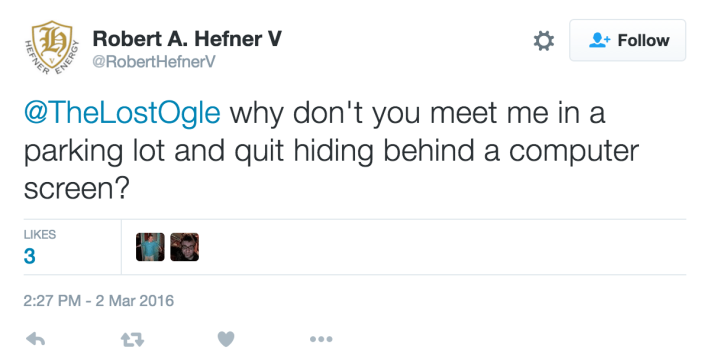The image size is (710, 364).
Task: Click the likes count 3
Action: tap(29, 256)
